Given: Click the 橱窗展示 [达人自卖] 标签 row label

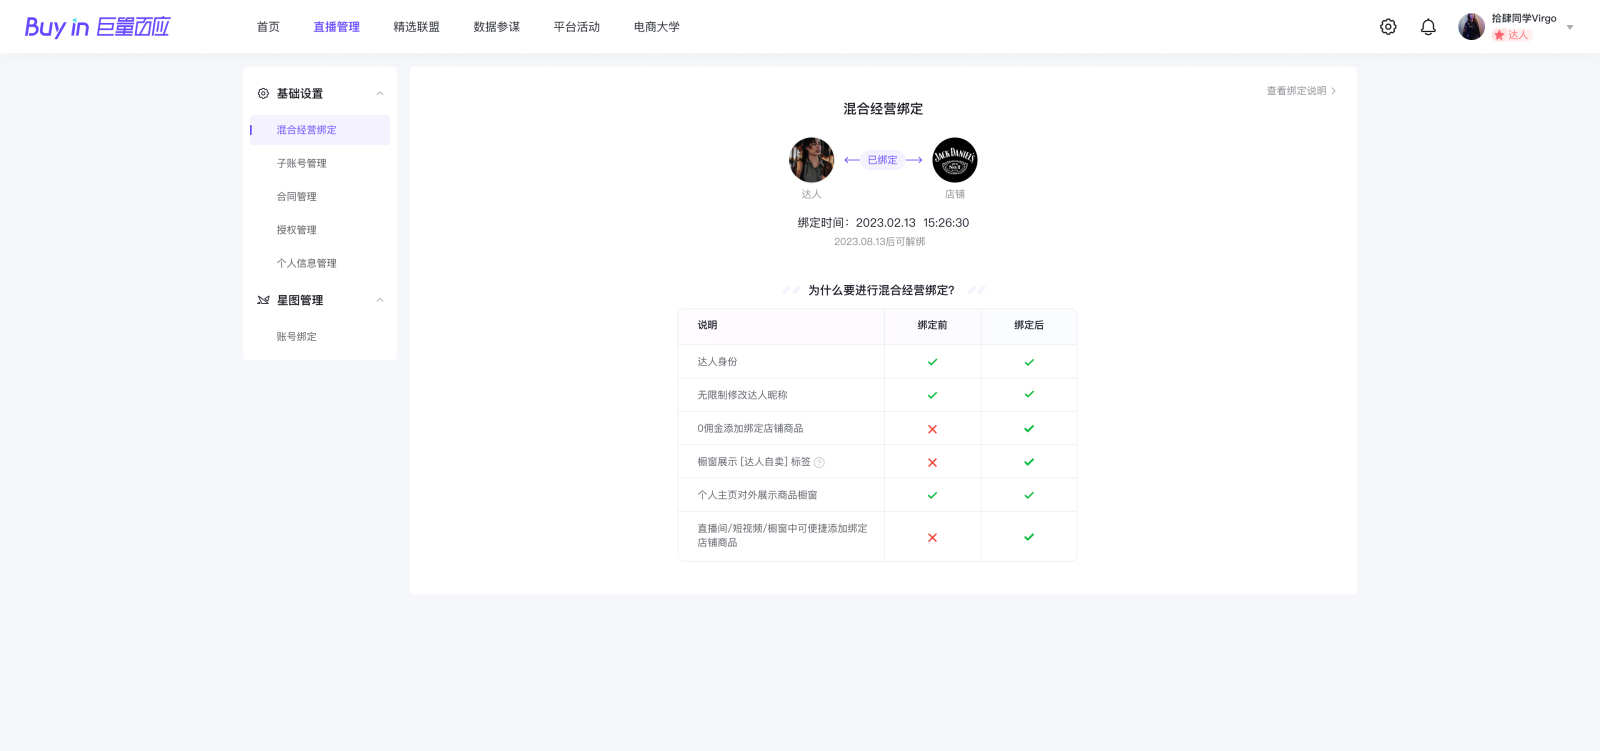Looking at the screenshot, I should tap(754, 462).
